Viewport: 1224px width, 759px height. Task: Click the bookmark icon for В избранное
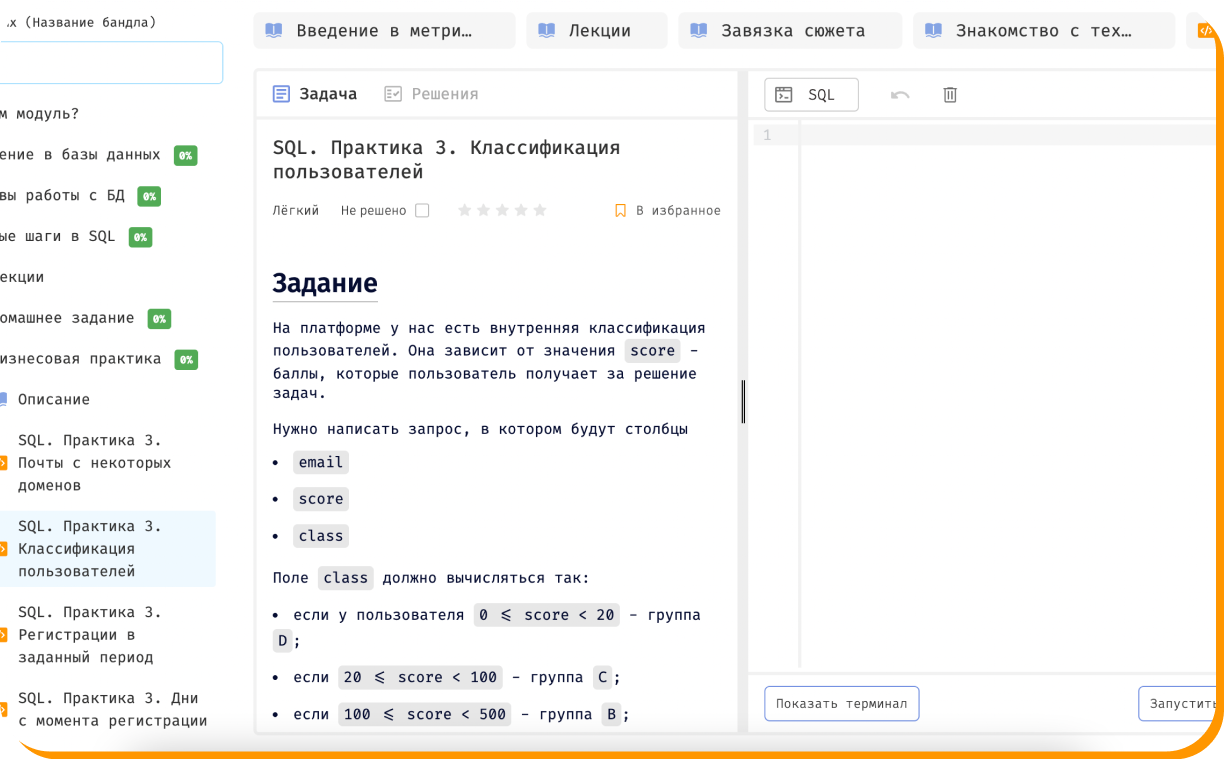click(x=620, y=211)
